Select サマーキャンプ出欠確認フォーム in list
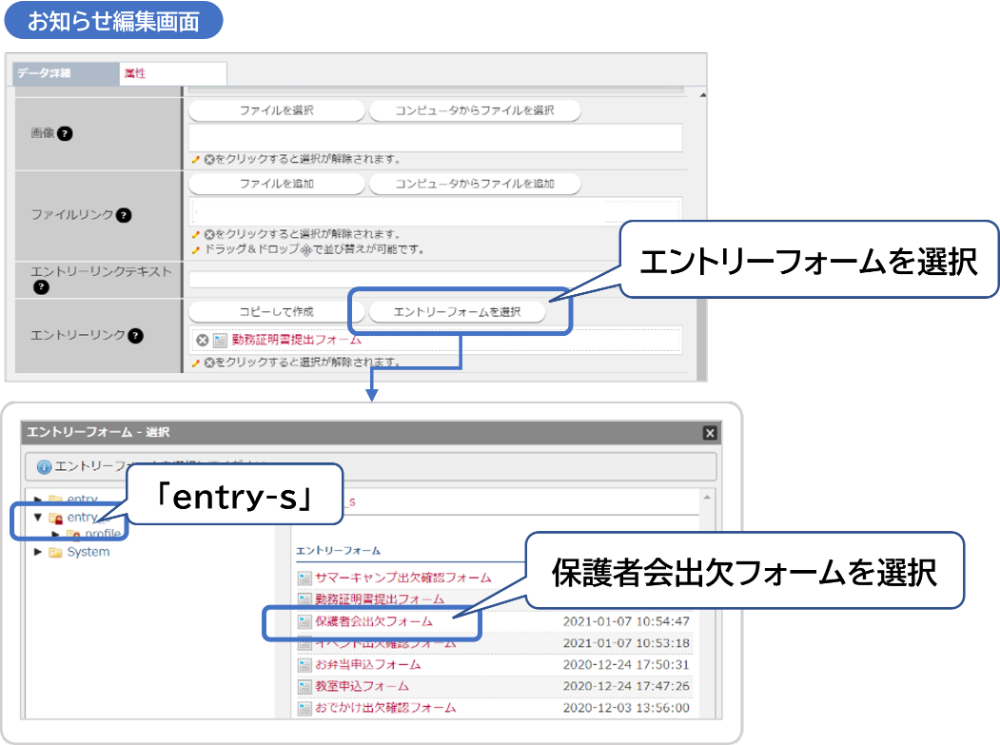1000x745 pixels. click(x=402, y=578)
